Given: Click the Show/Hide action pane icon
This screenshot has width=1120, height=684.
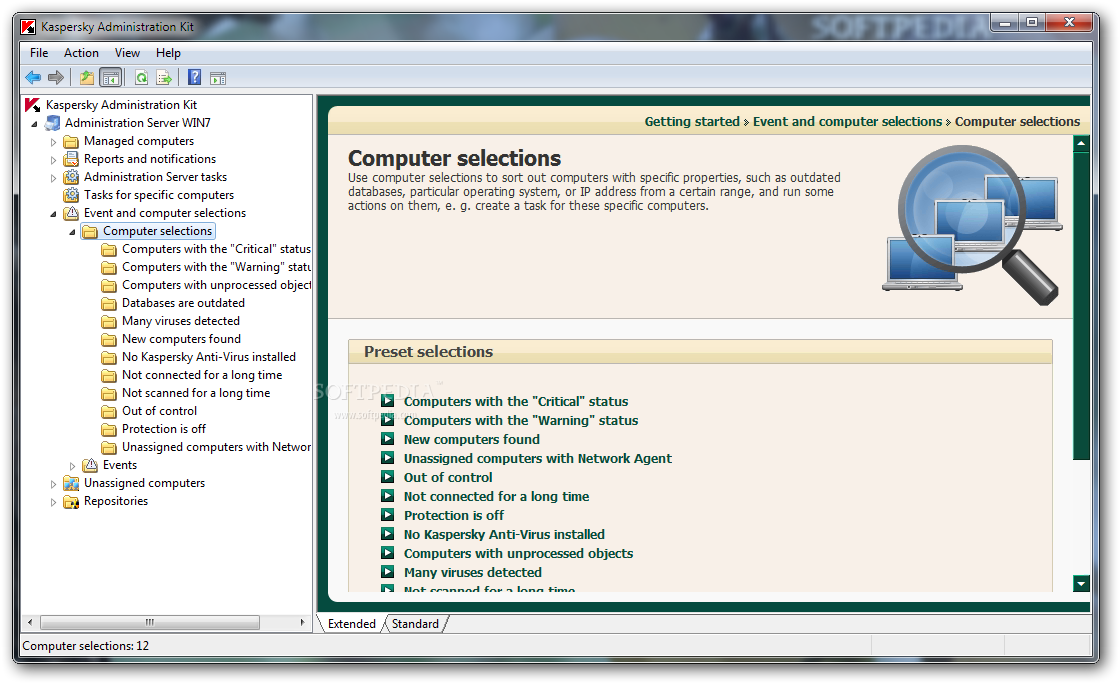Looking at the screenshot, I should 218,78.
